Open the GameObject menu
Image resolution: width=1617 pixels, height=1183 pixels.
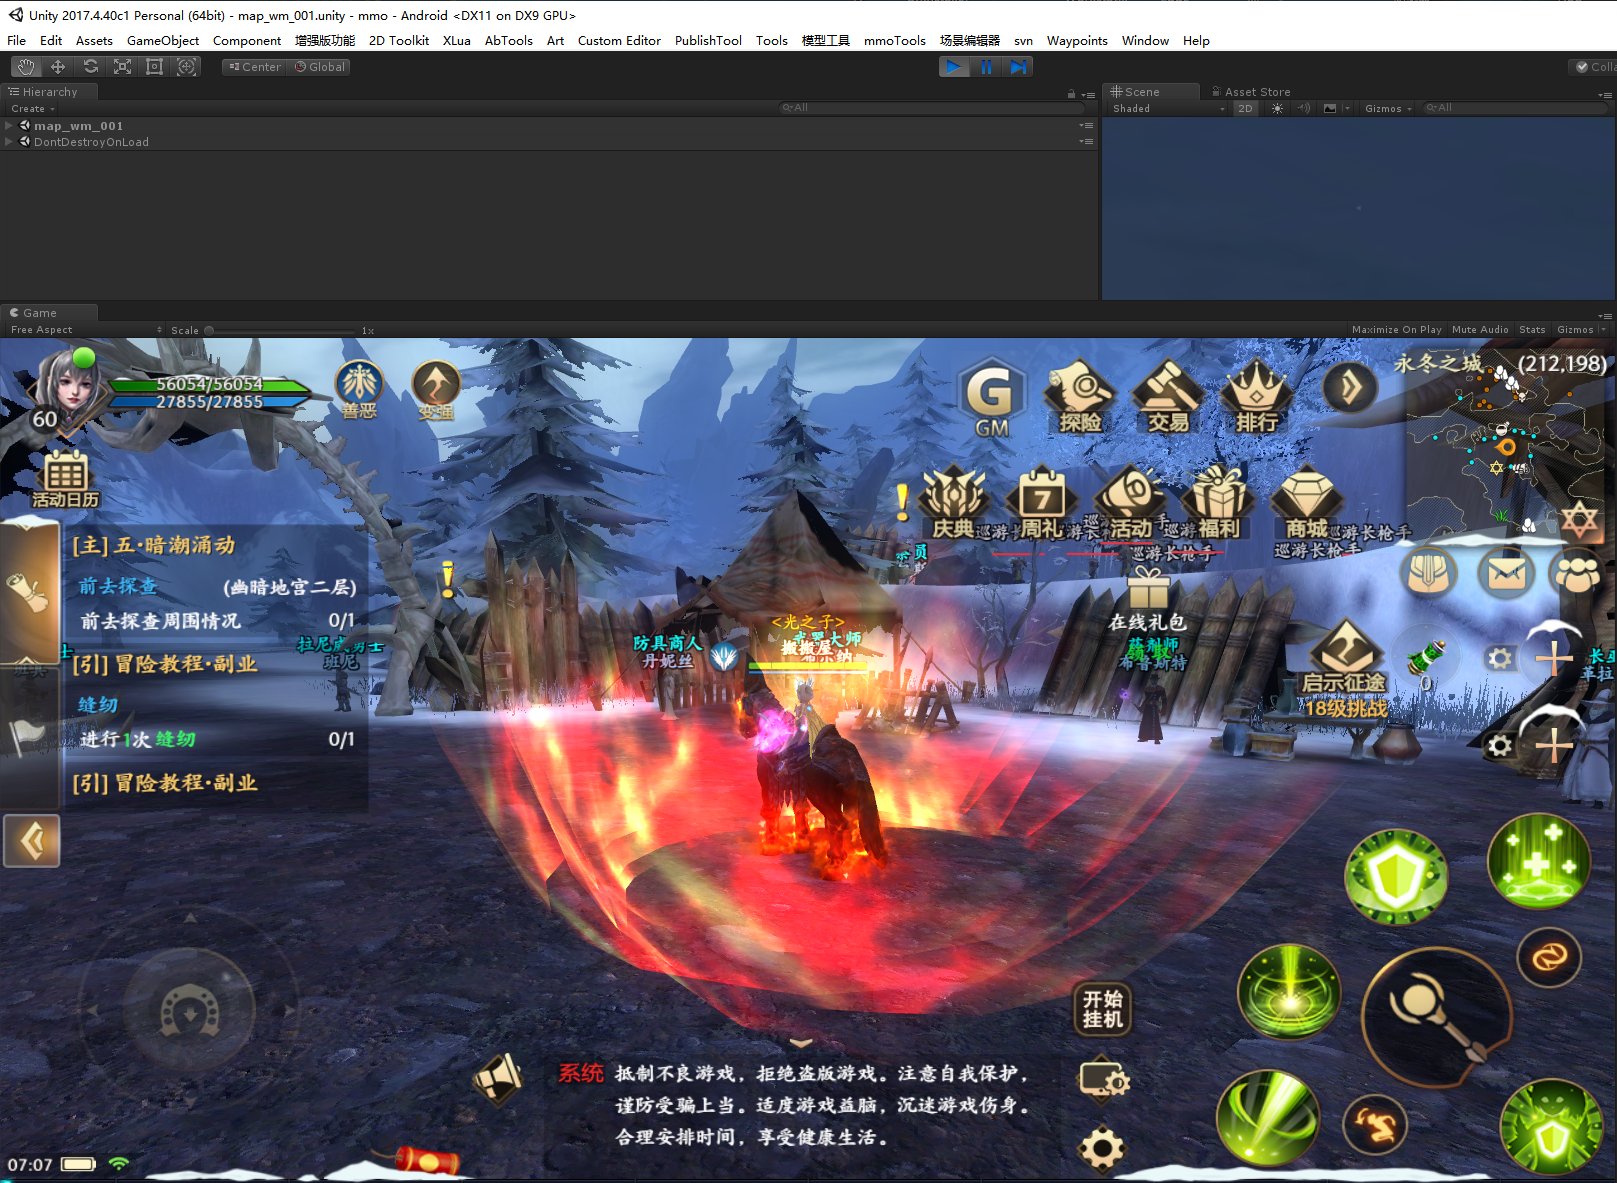click(x=163, y=41)
